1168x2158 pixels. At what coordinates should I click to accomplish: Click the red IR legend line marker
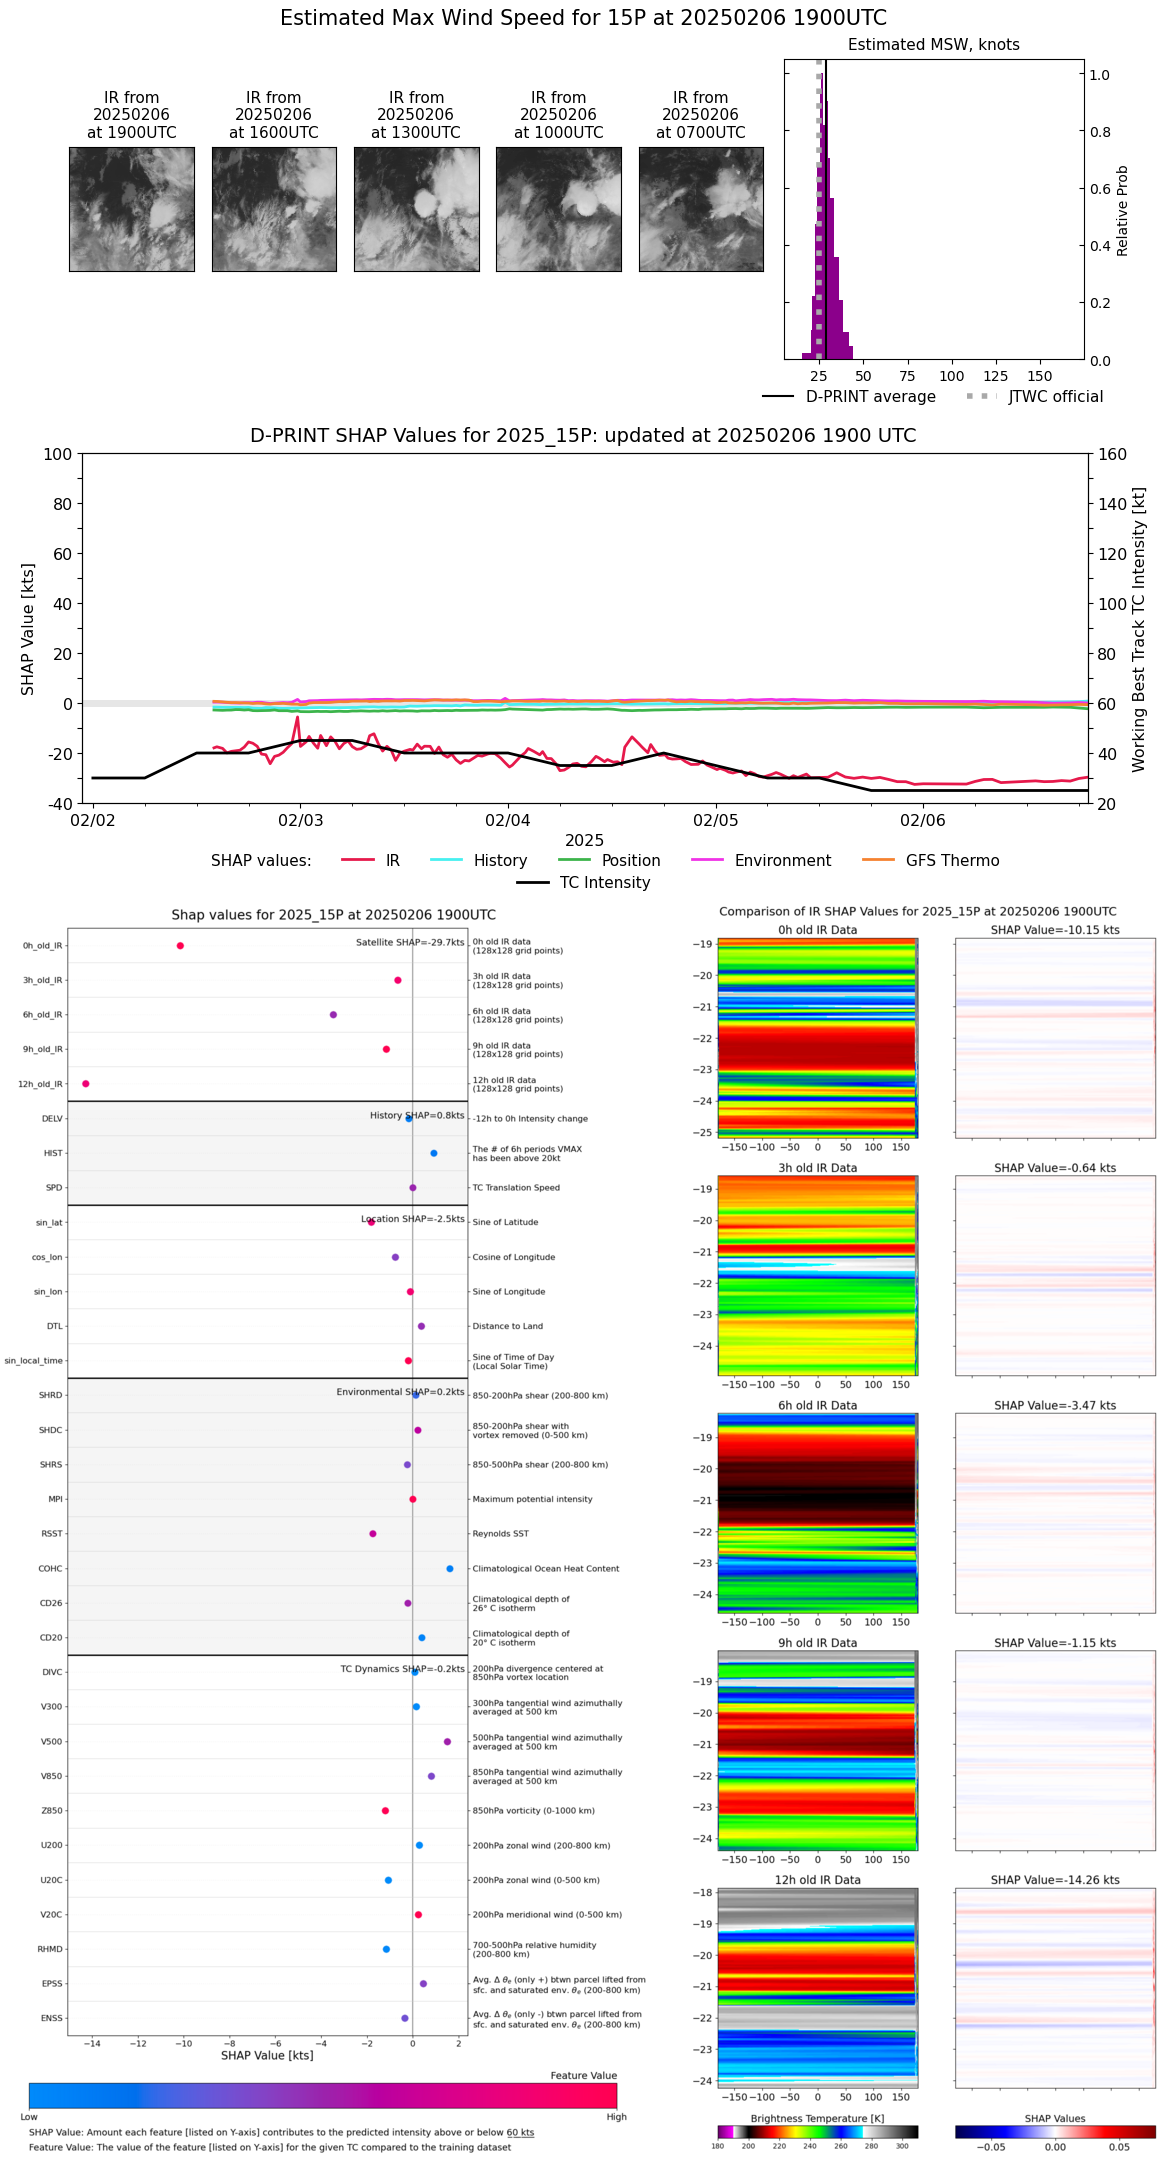pos(358,860)
